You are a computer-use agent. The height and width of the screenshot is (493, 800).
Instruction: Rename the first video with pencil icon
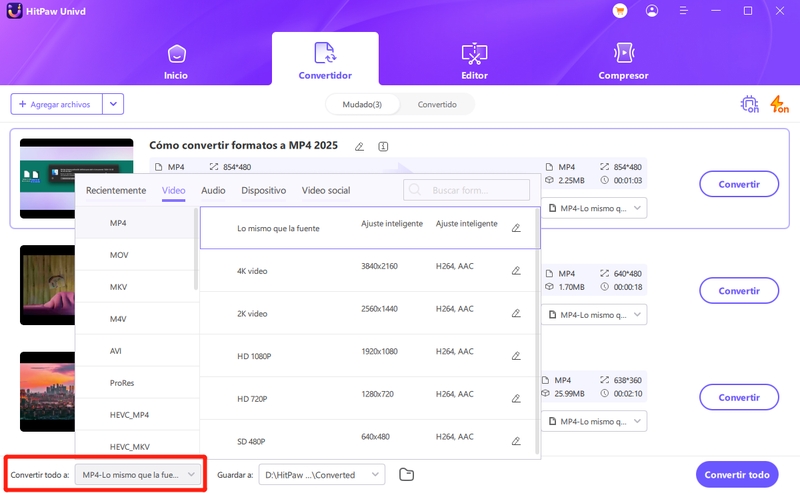pyautogui.click(x=359, y=147)
